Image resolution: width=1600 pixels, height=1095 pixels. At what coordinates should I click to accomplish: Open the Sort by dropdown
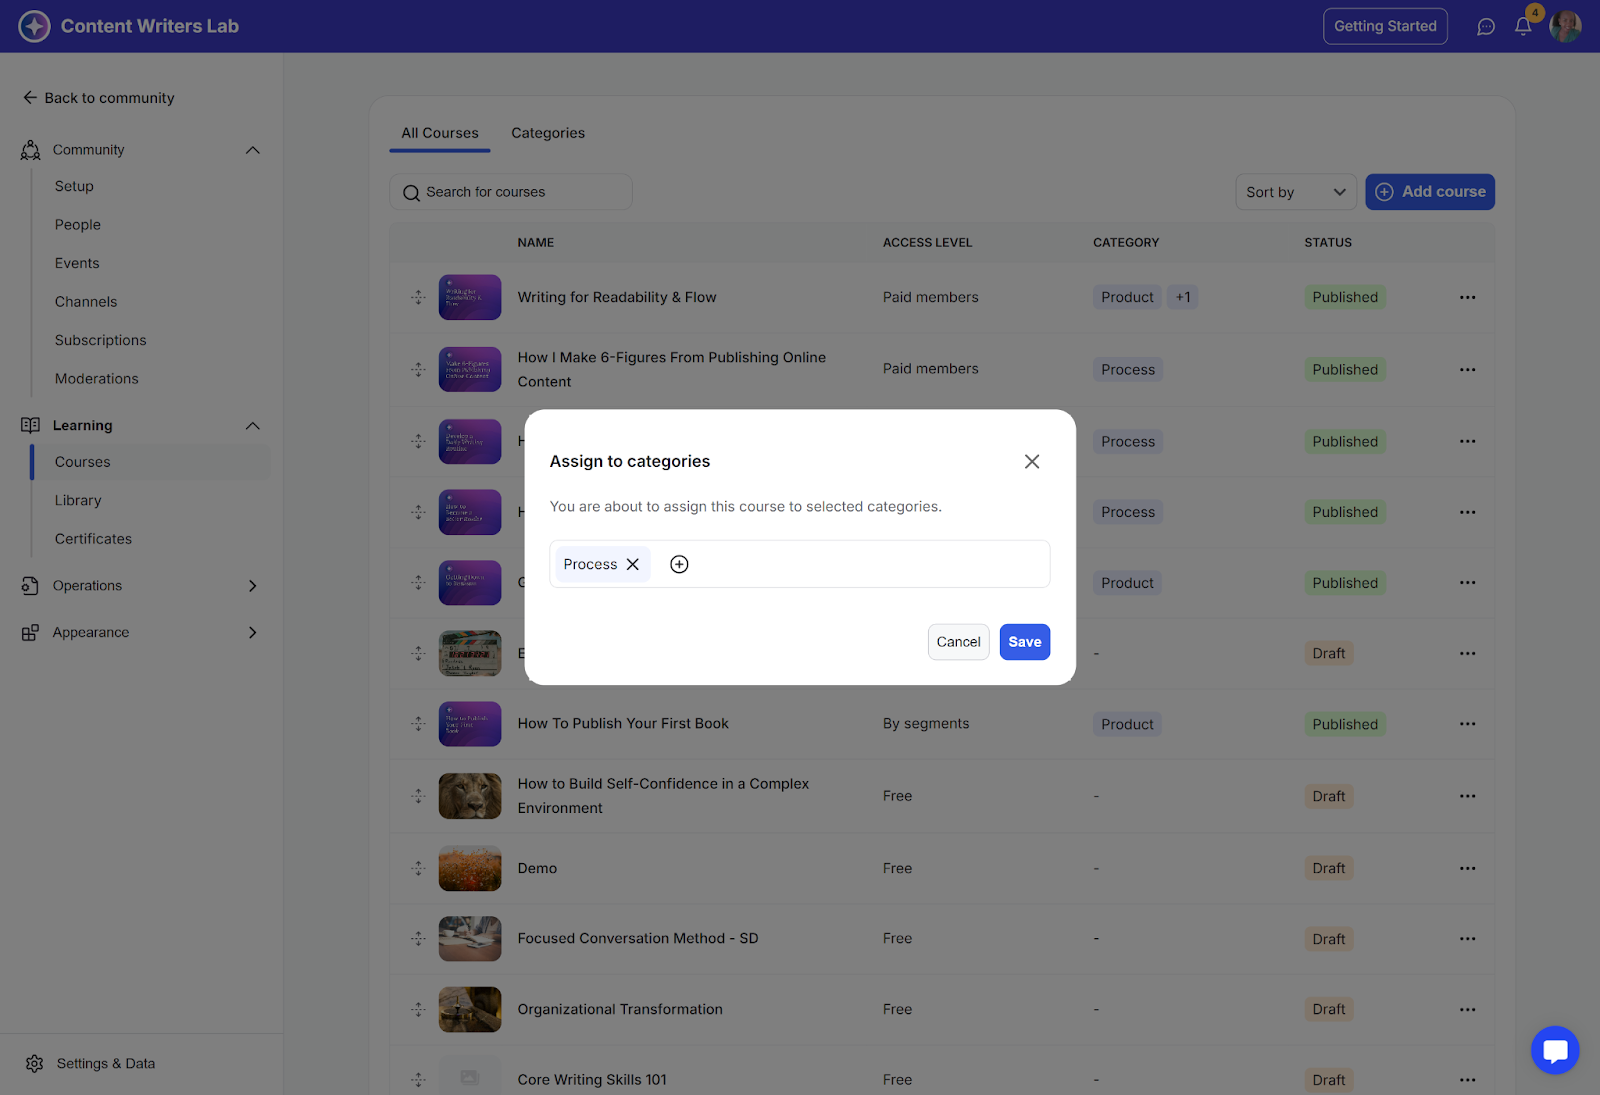pyautogui.click(x=1295, y=192)
